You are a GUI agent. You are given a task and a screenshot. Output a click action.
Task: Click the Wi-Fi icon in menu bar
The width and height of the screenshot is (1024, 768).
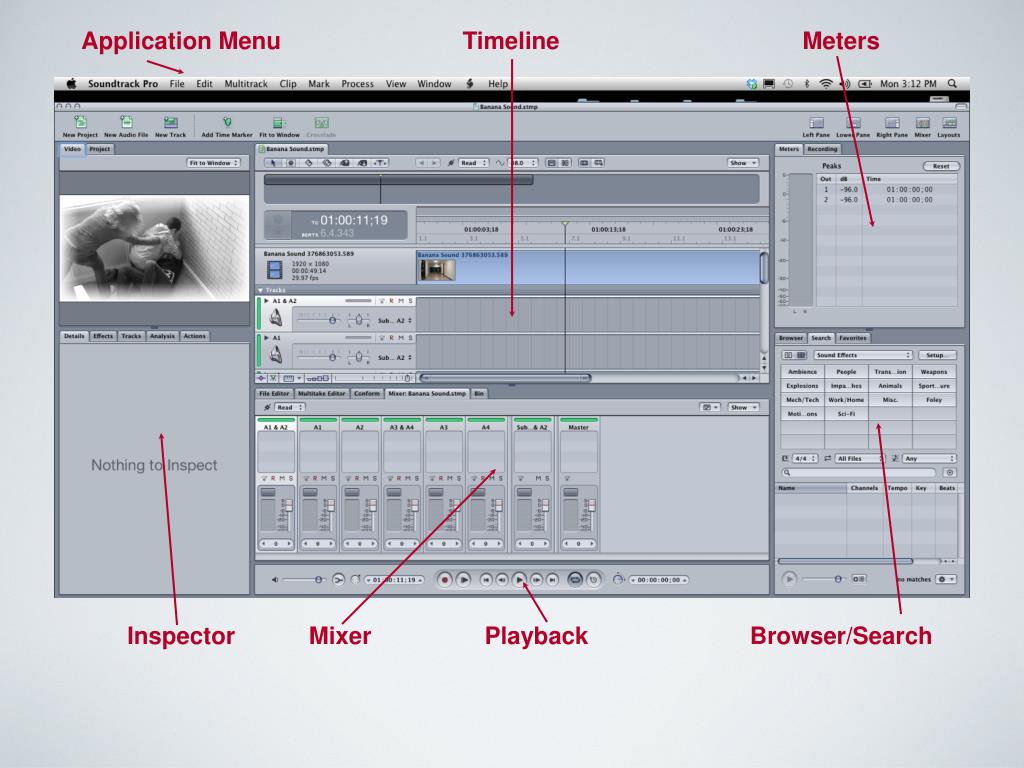825,84
